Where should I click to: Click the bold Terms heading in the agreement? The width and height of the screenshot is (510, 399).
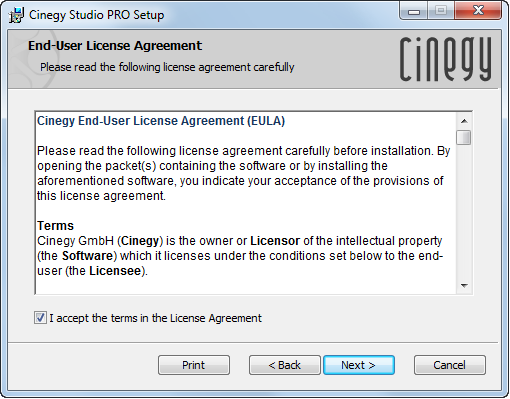55,226
